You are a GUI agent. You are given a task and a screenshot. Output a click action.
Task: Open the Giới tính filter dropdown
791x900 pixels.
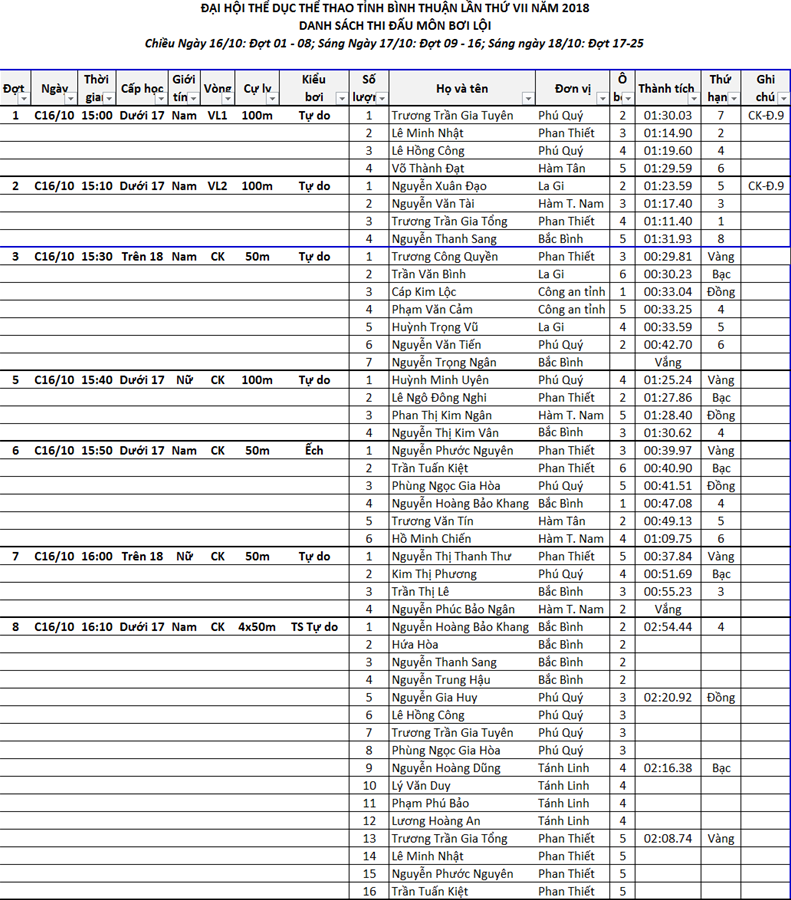[193, 99]
